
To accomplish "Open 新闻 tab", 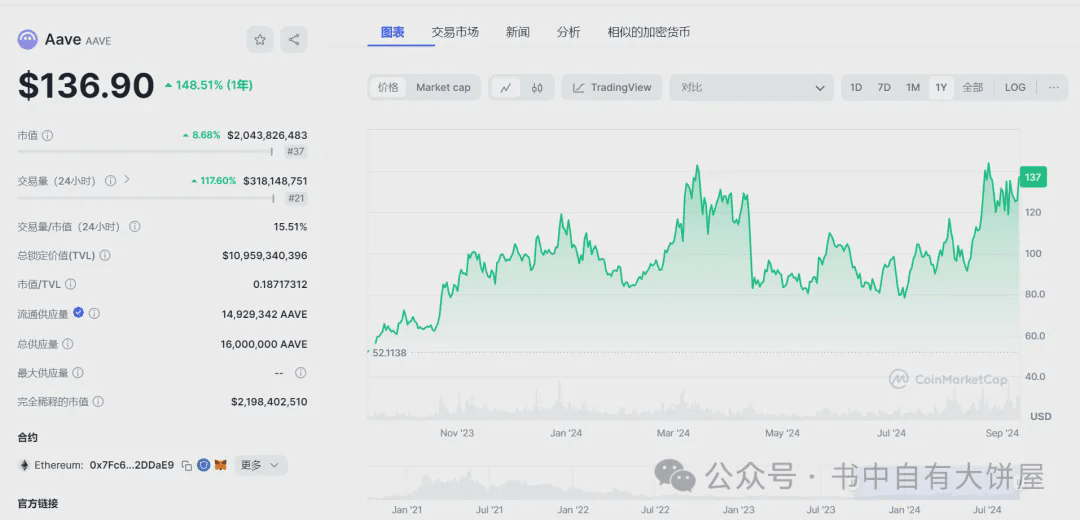I will 517,32.
